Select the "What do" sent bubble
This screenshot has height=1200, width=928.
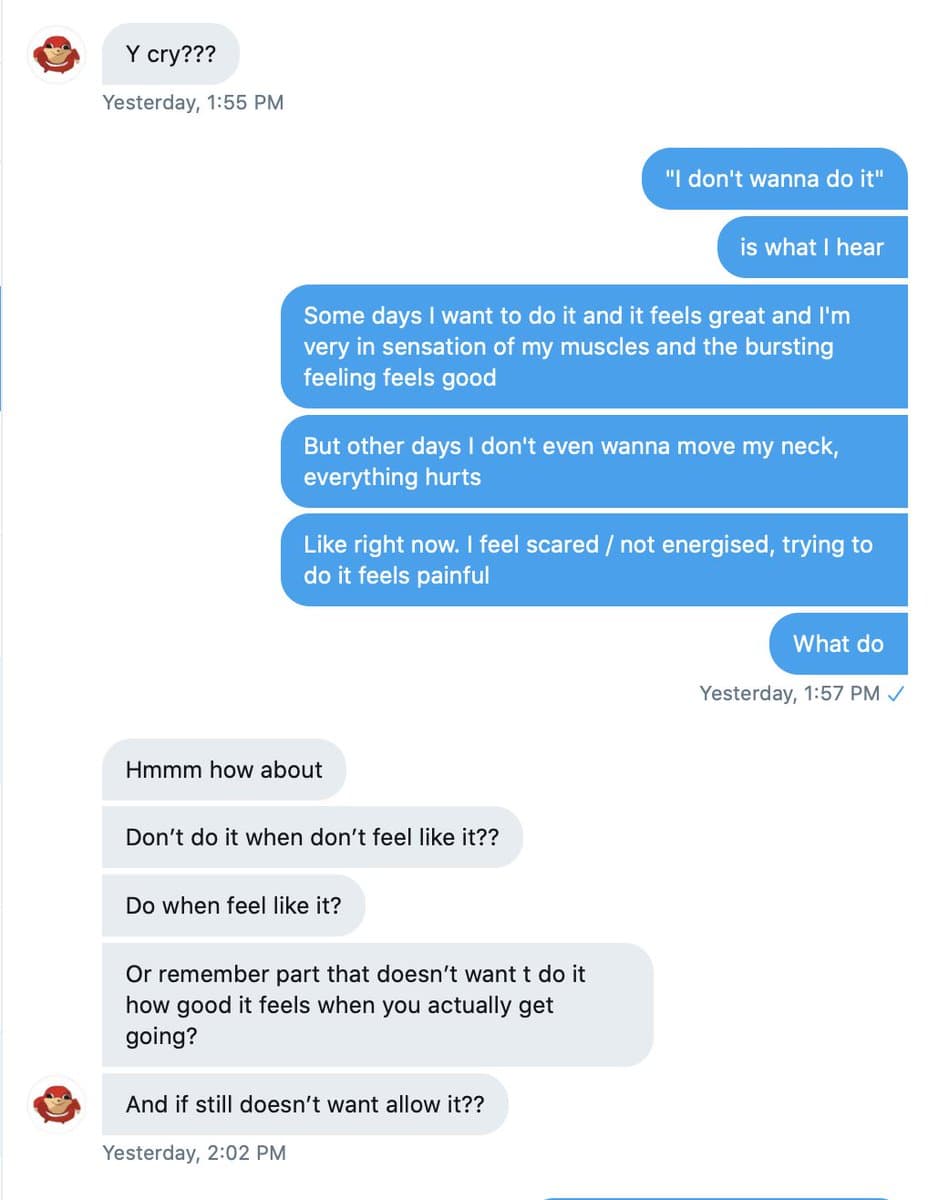838,643
